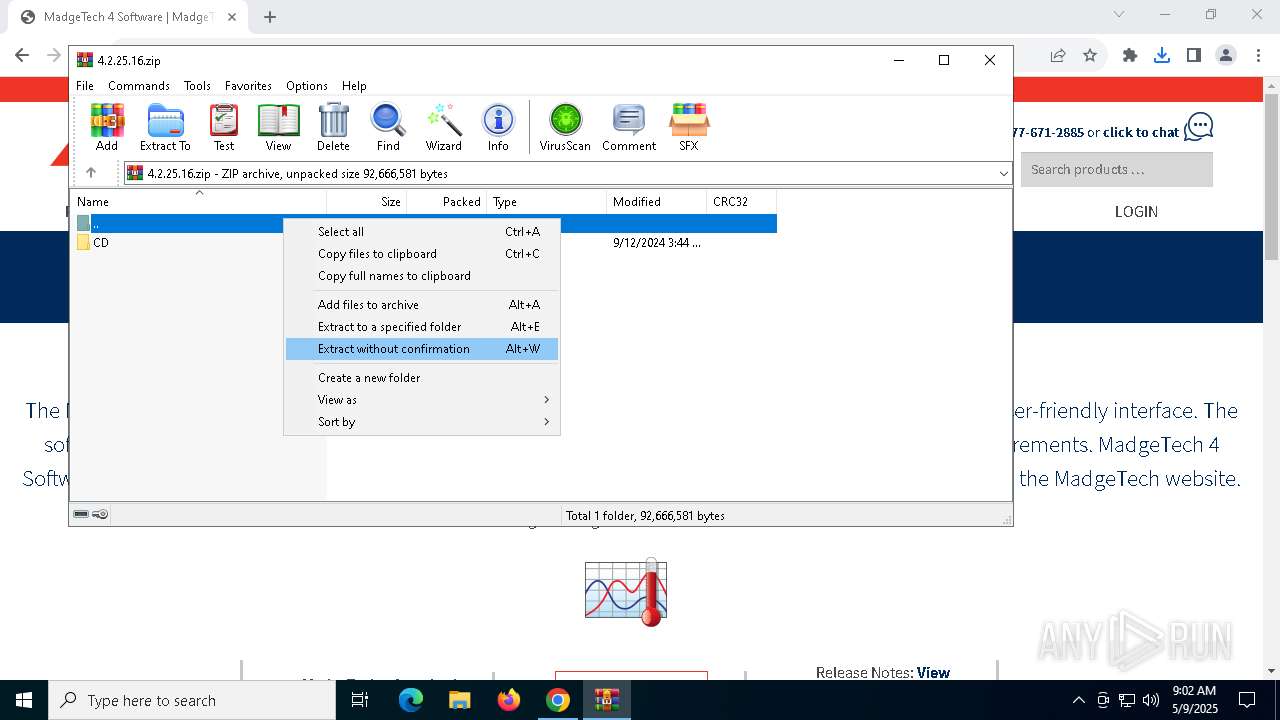Viewport: 1280px width, 720px height.
Task: Go back in Chrome browser
Action: (22, 56)
